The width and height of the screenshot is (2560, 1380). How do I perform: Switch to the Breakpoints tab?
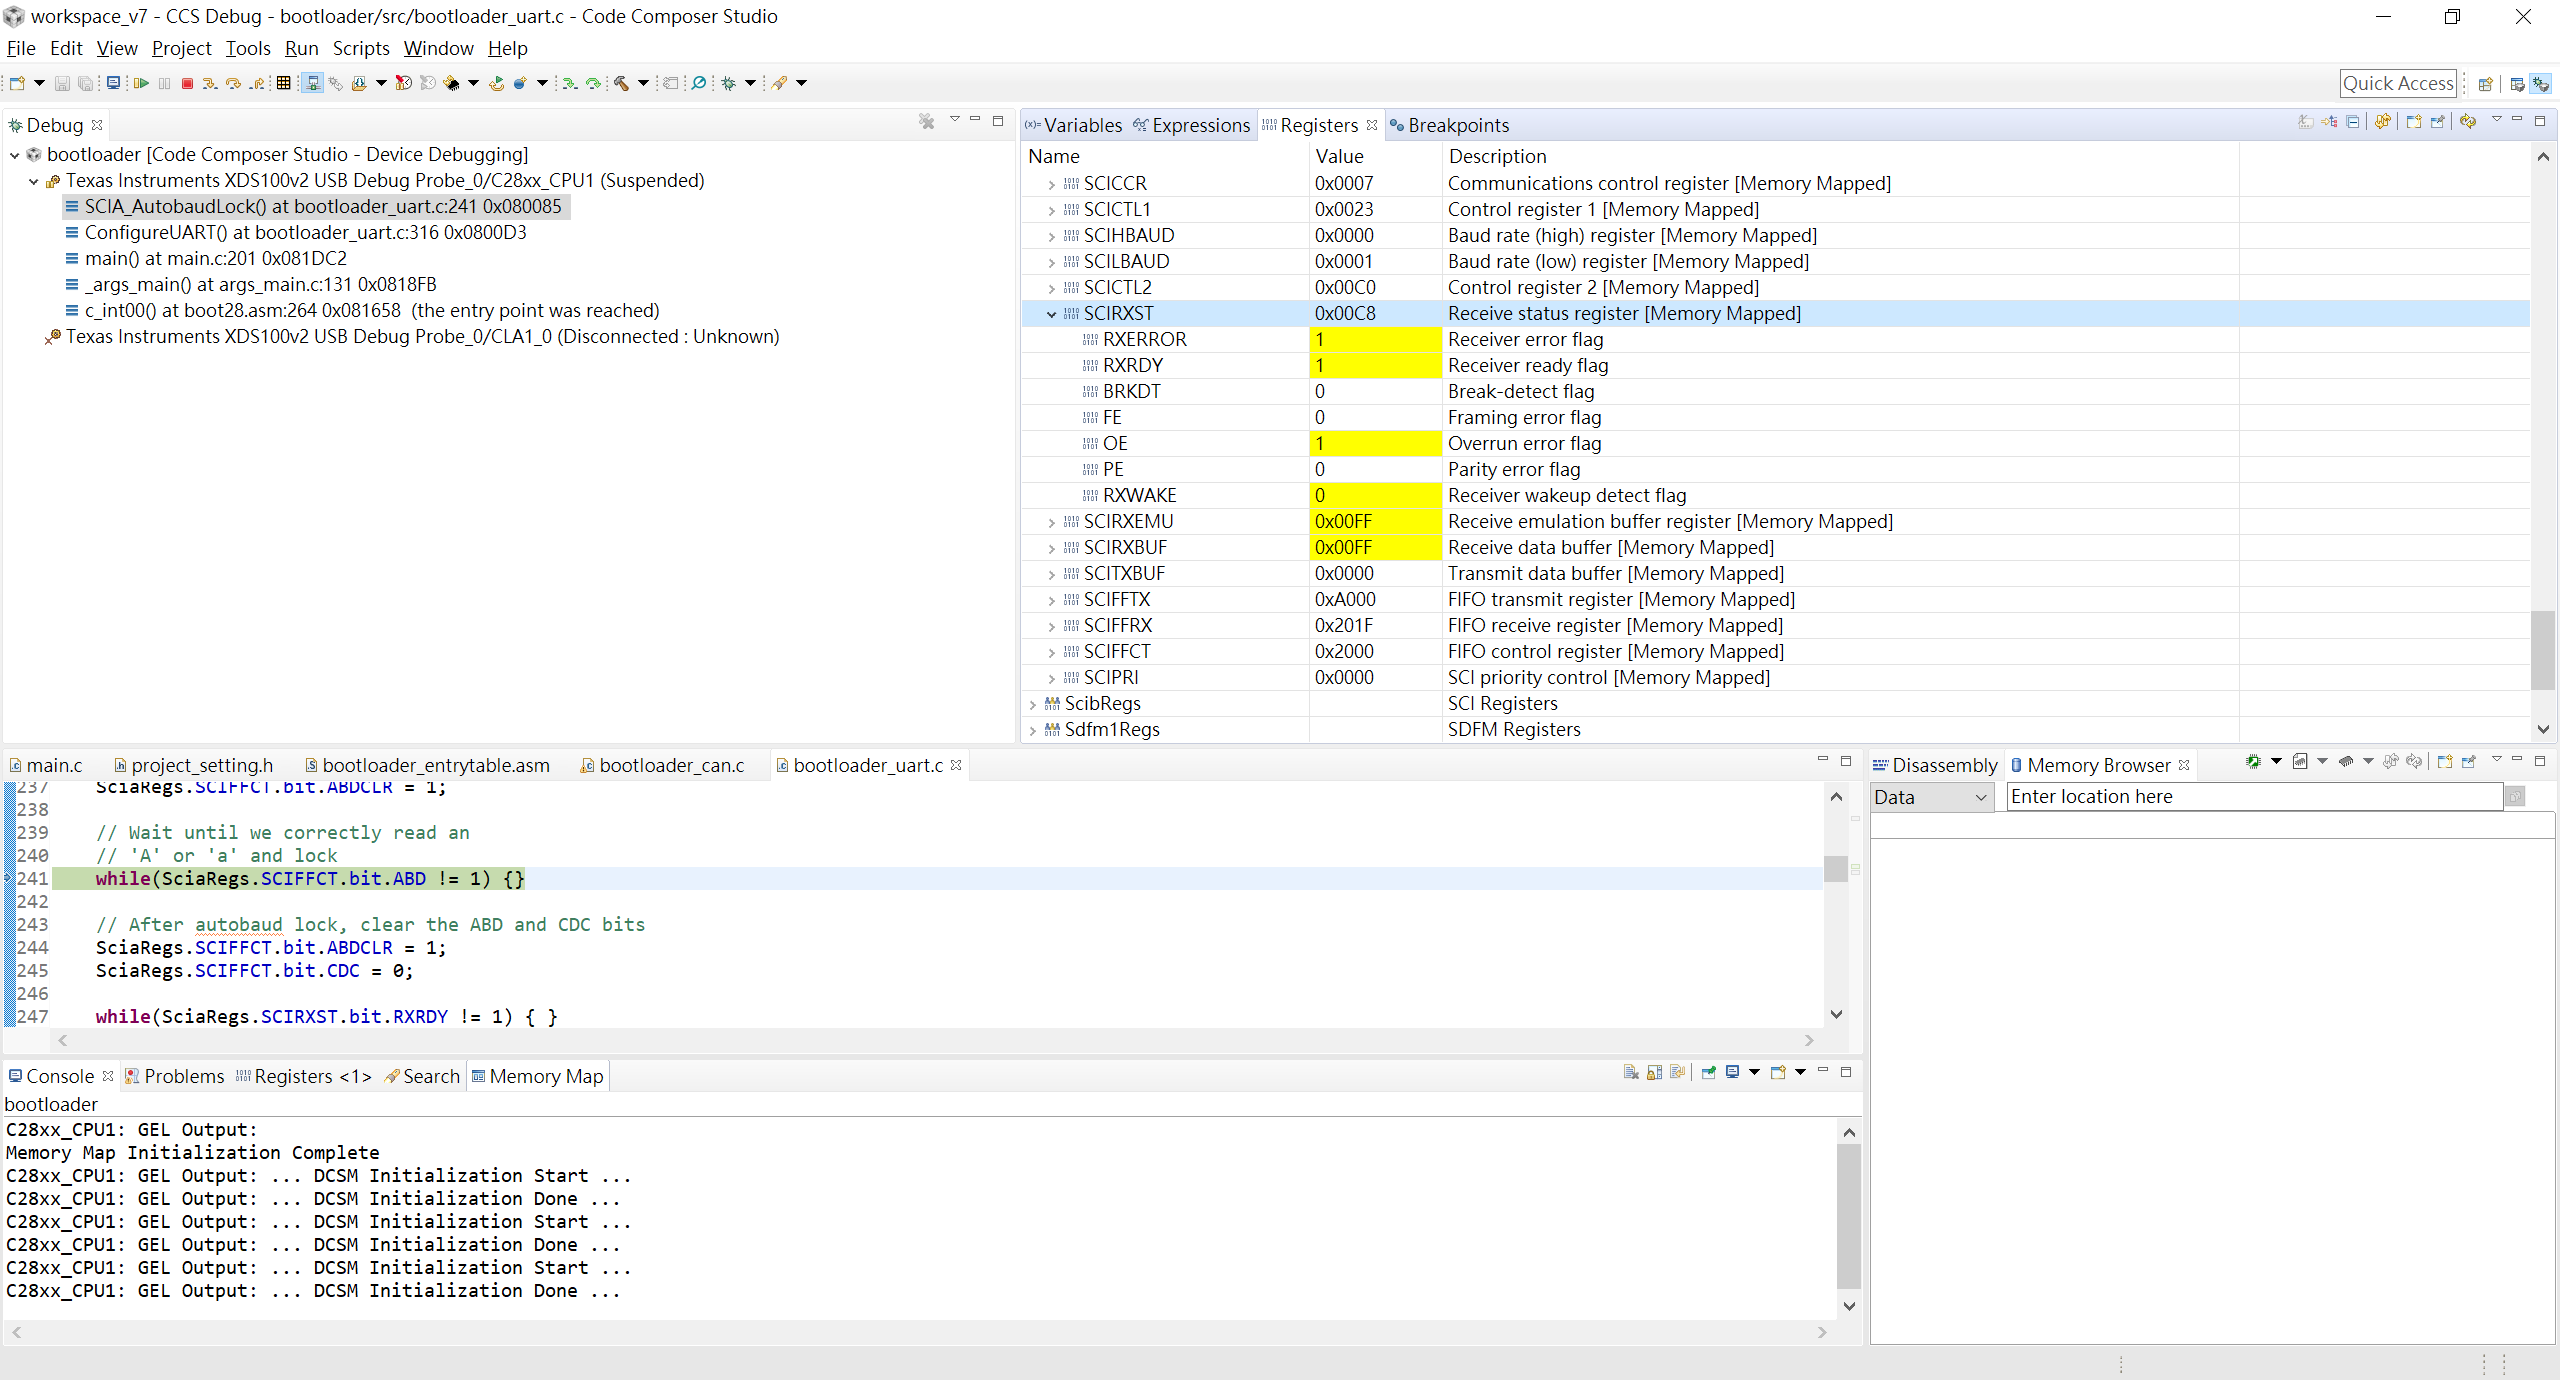[1457, 125]
